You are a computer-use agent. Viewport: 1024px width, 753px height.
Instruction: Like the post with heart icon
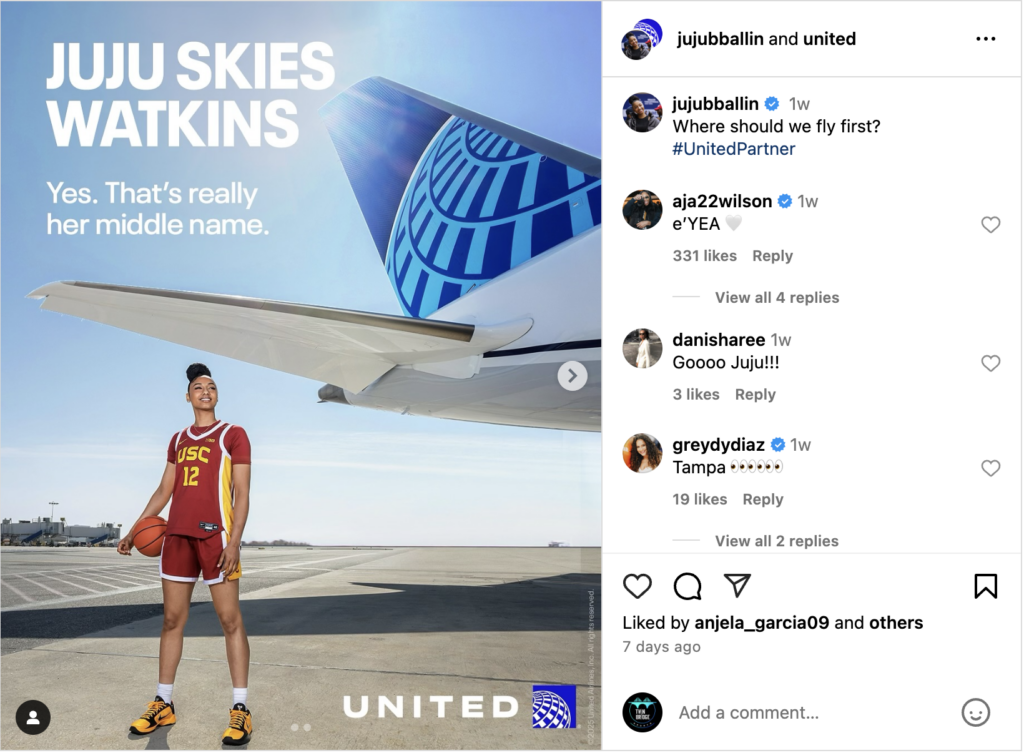(x=637, y=586)
